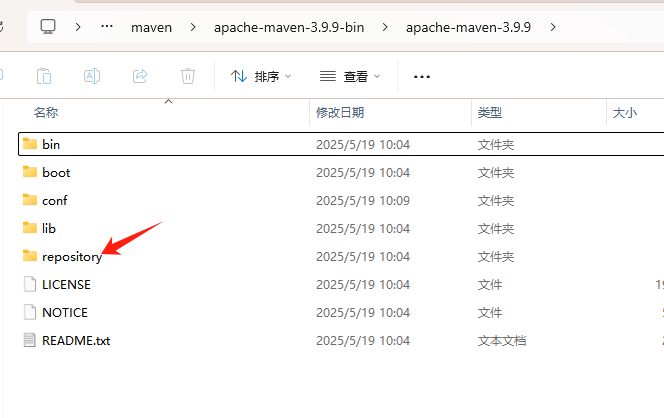Click the 文件夹 type cell of boot

click(x=496, y=172)
